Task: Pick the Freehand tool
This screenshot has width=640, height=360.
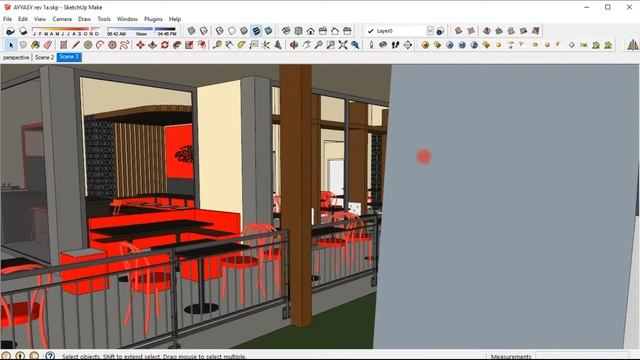Action: [x=124, y=45]
